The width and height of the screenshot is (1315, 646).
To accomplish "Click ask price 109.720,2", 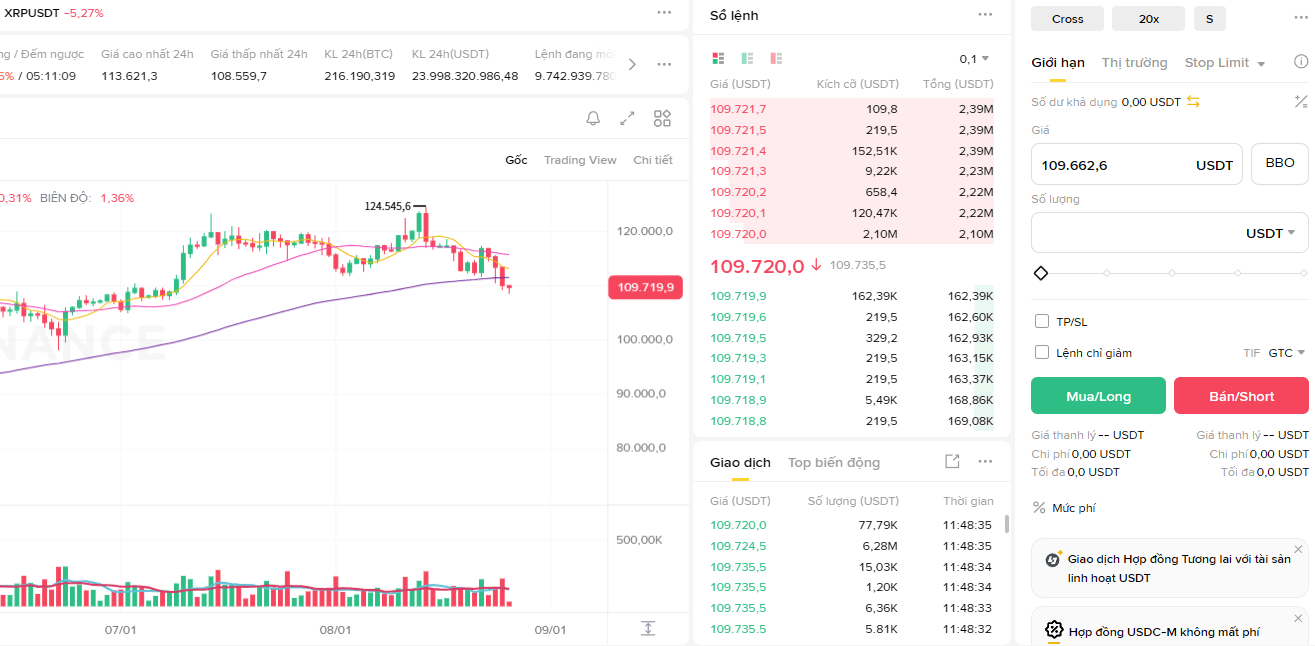I will tap(738, 192).
